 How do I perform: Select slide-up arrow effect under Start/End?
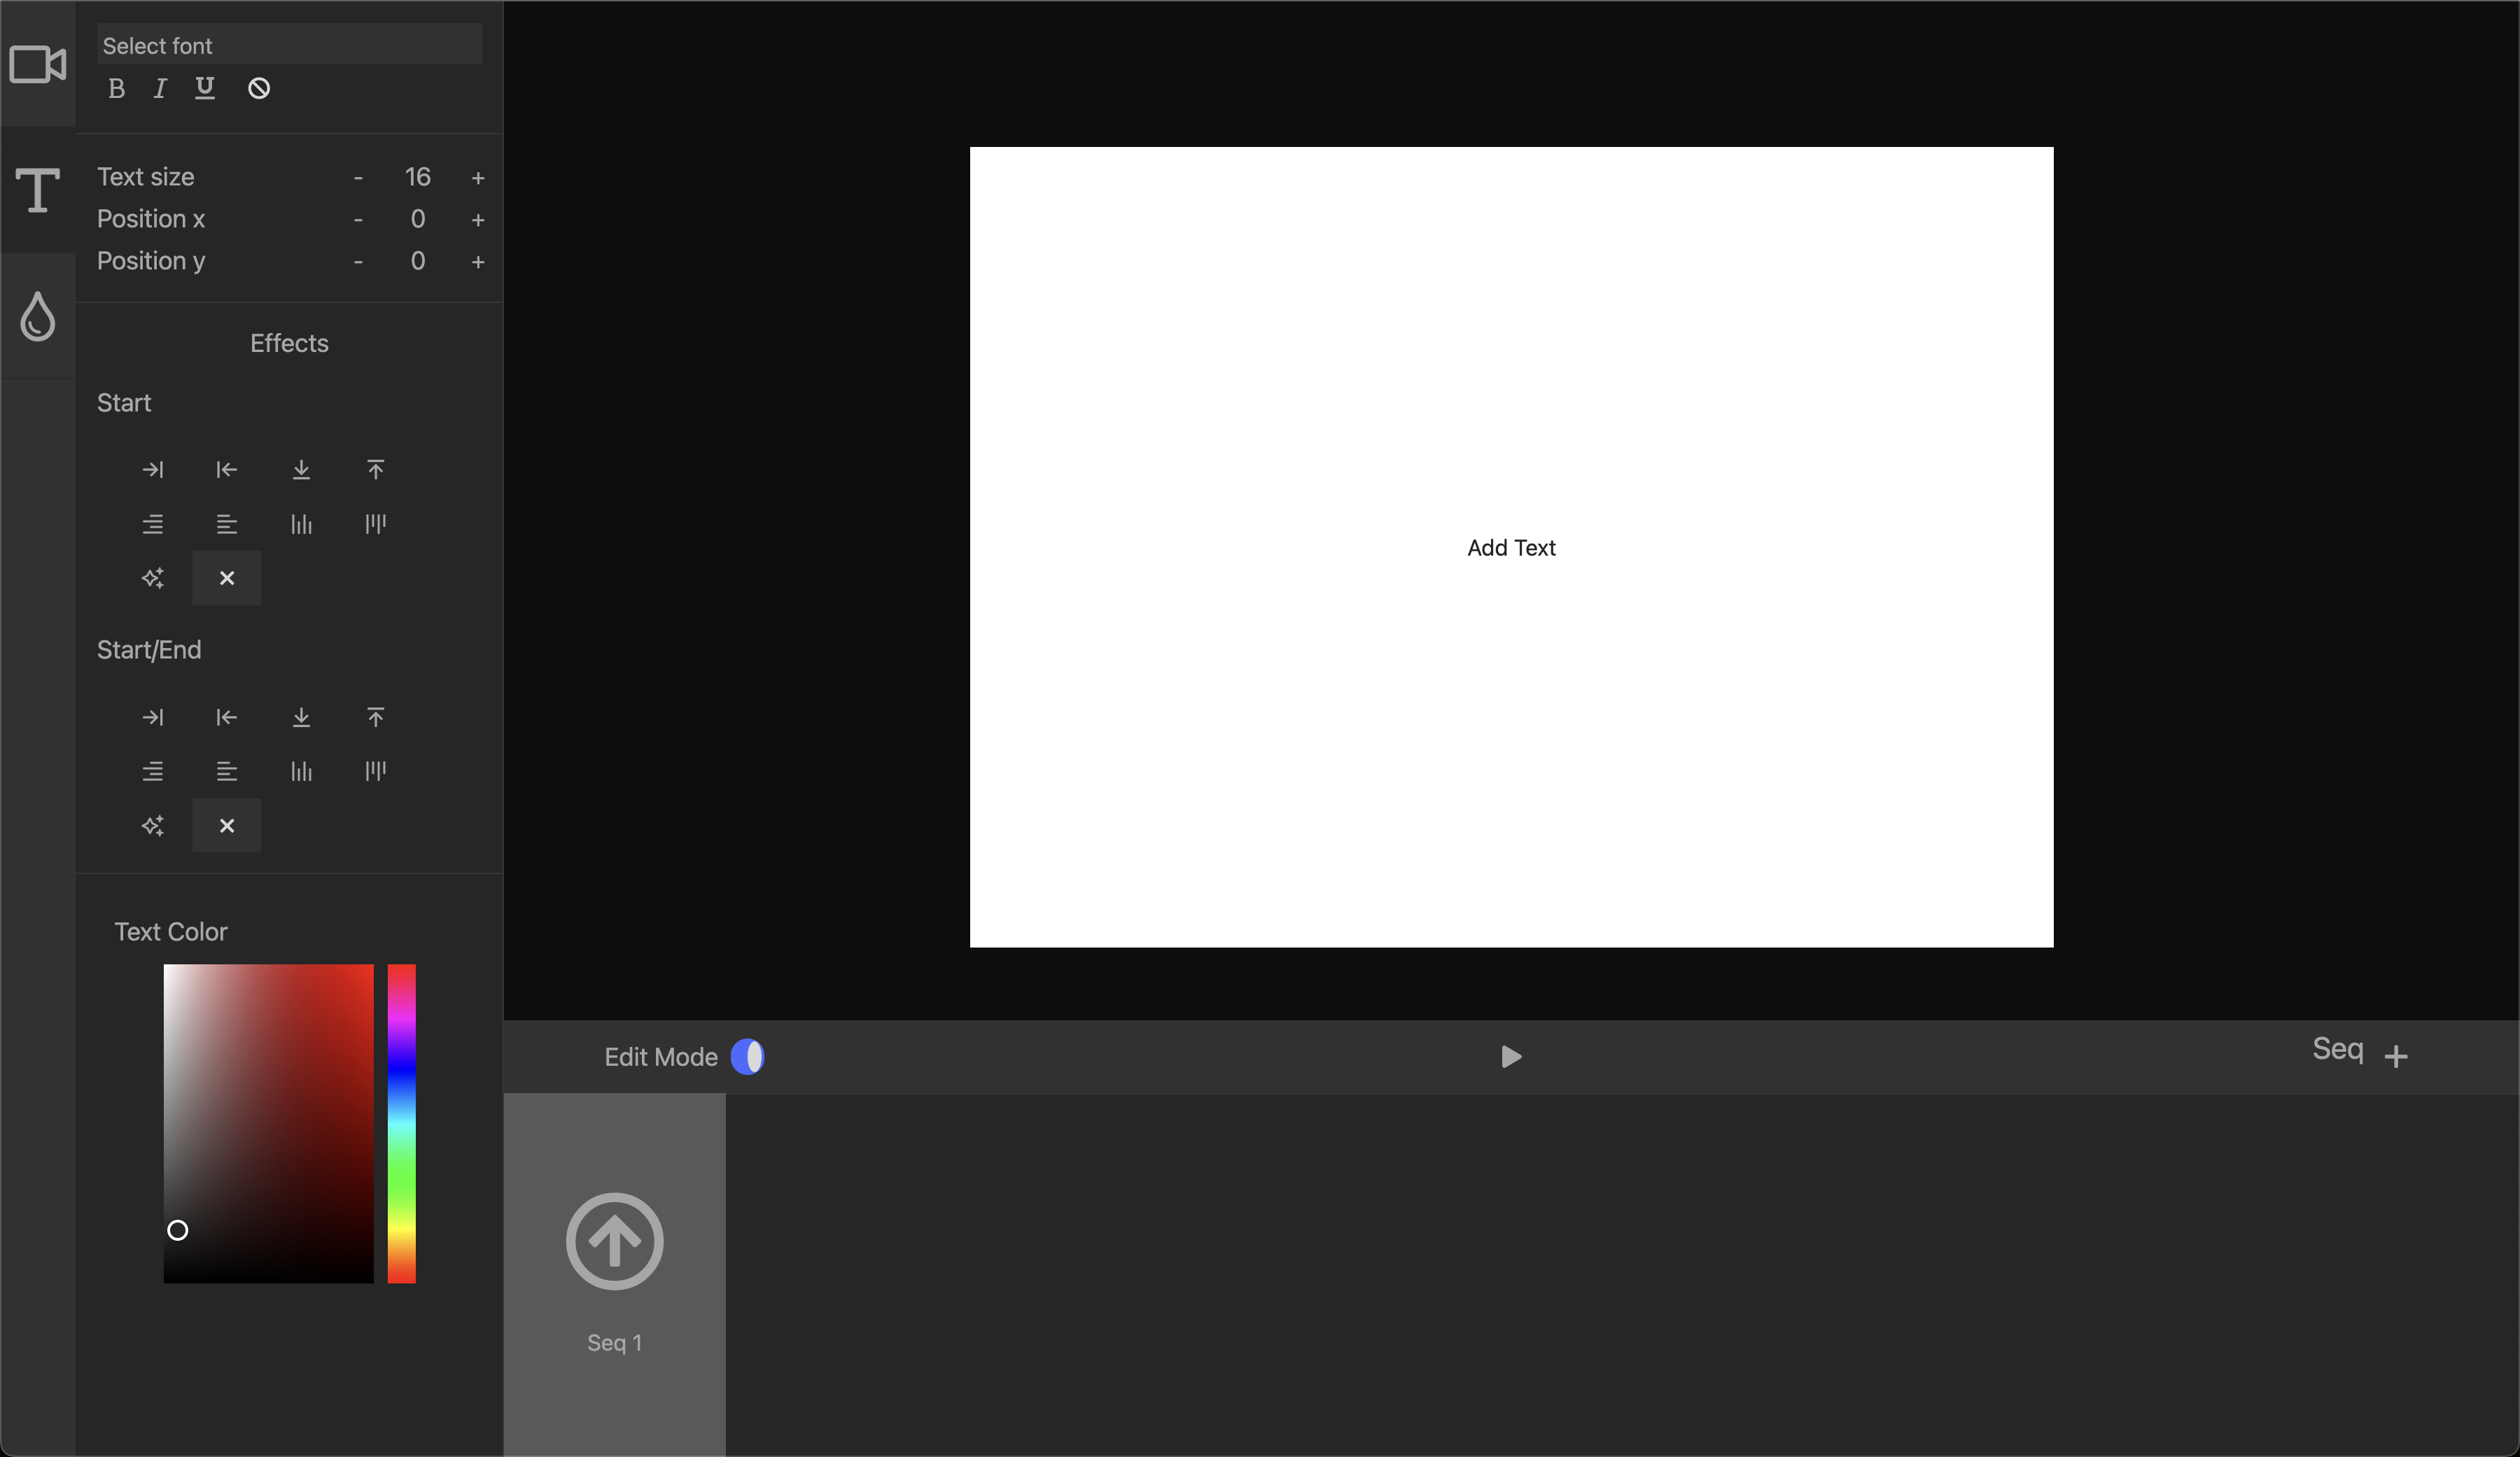point(375,717)
